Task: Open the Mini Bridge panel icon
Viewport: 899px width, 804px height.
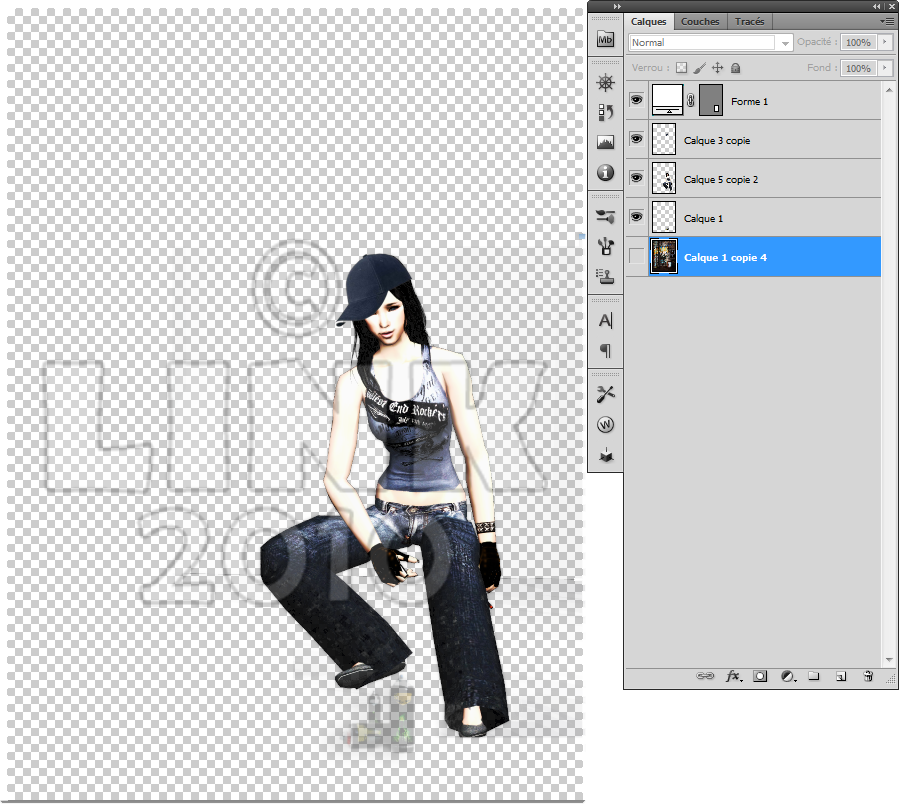Action: (604, 40)
